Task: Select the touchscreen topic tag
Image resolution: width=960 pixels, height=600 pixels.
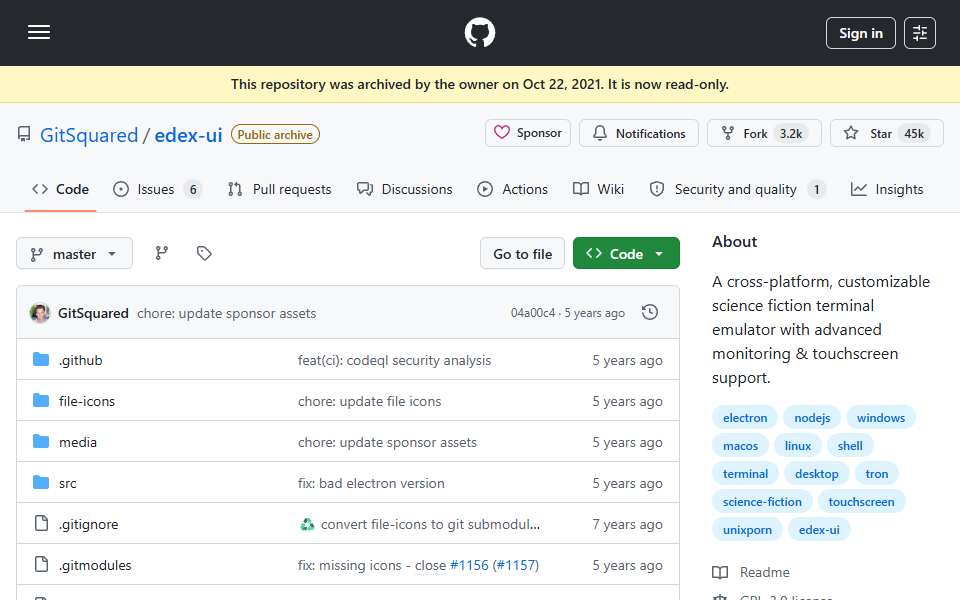Action: 861,502
